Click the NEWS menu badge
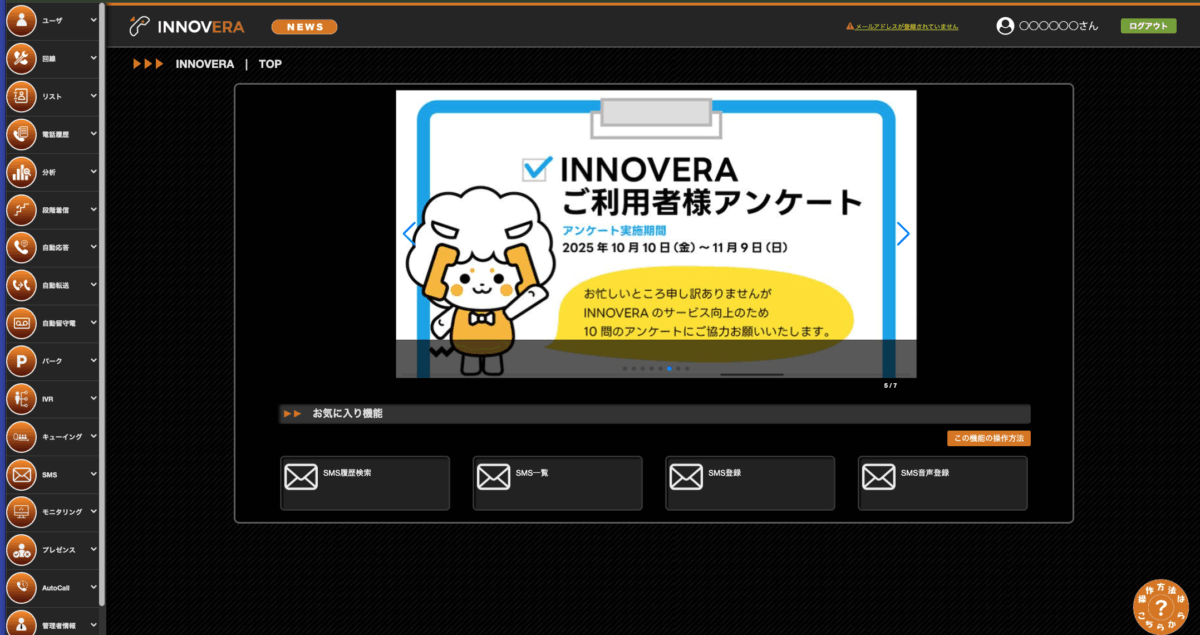This screenshot has width=1200, height=635. point(304,26)
